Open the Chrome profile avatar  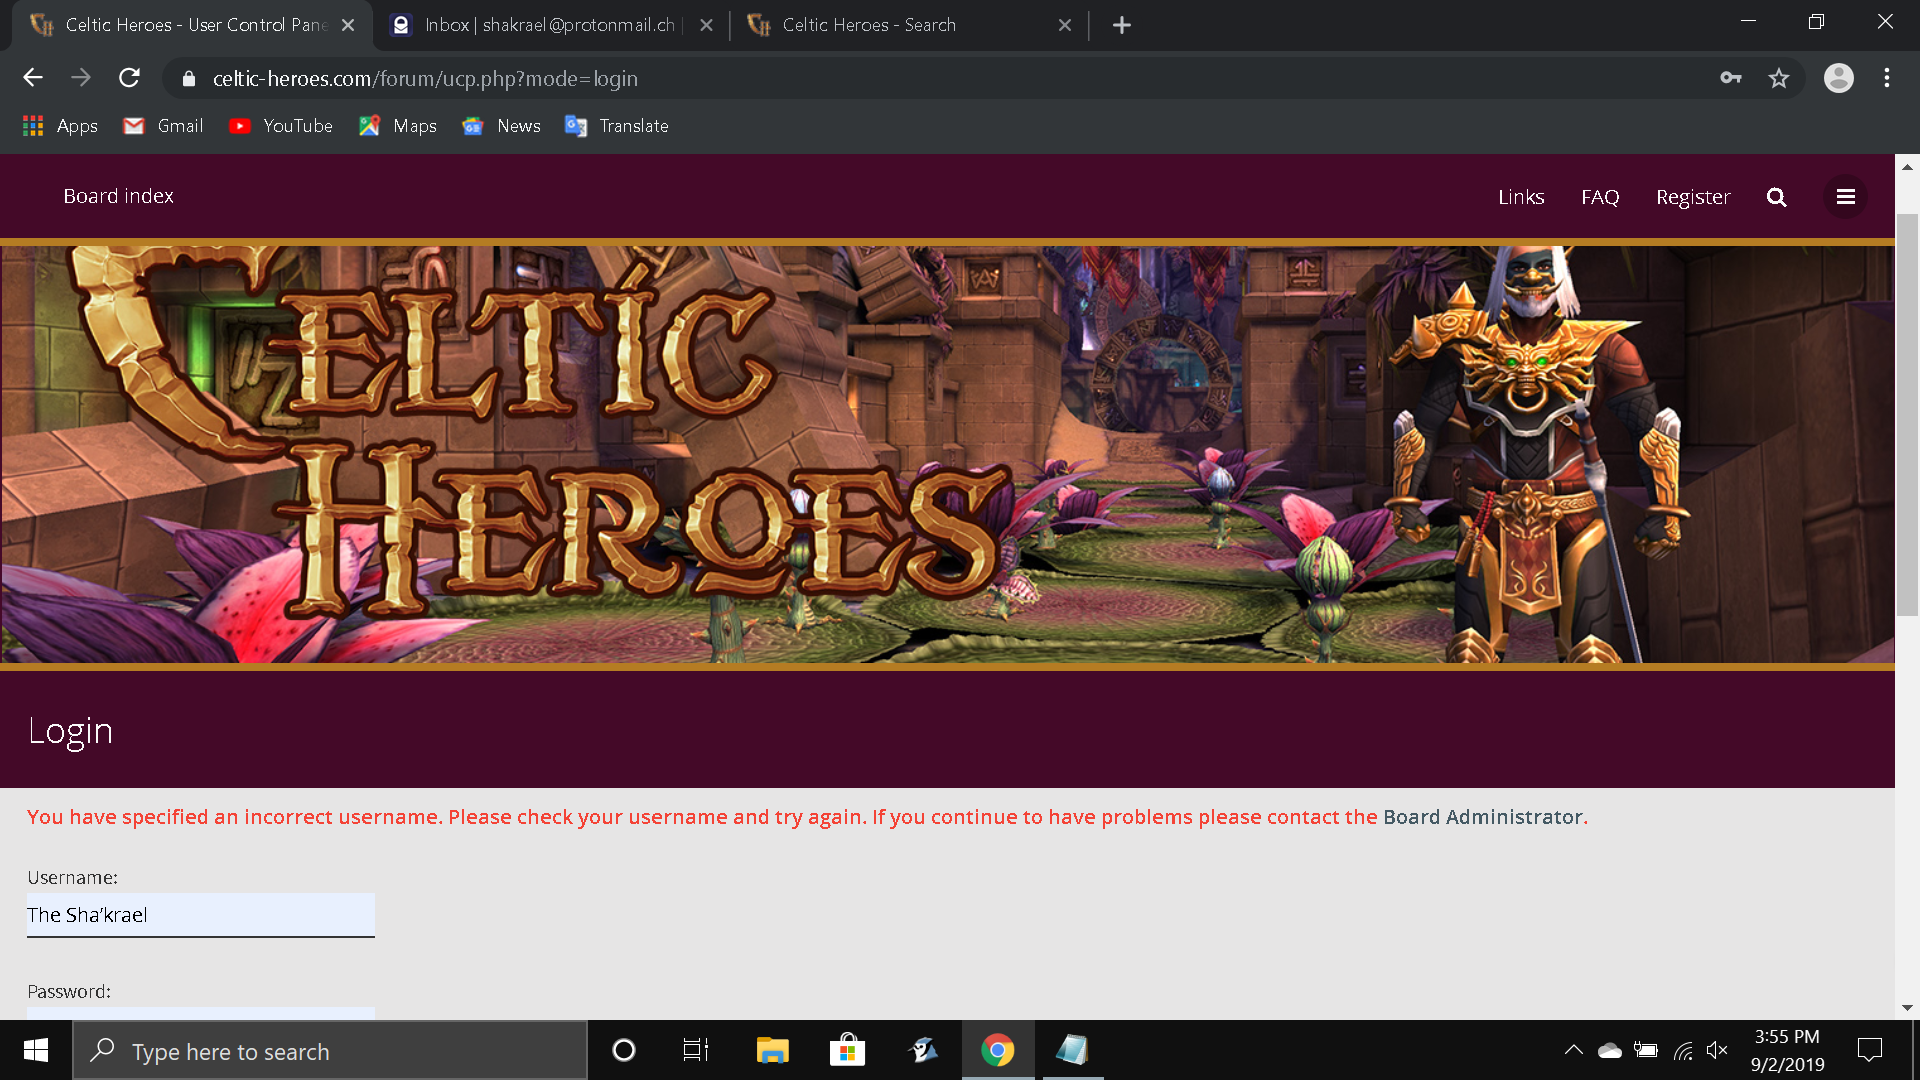click(1839, 78)
